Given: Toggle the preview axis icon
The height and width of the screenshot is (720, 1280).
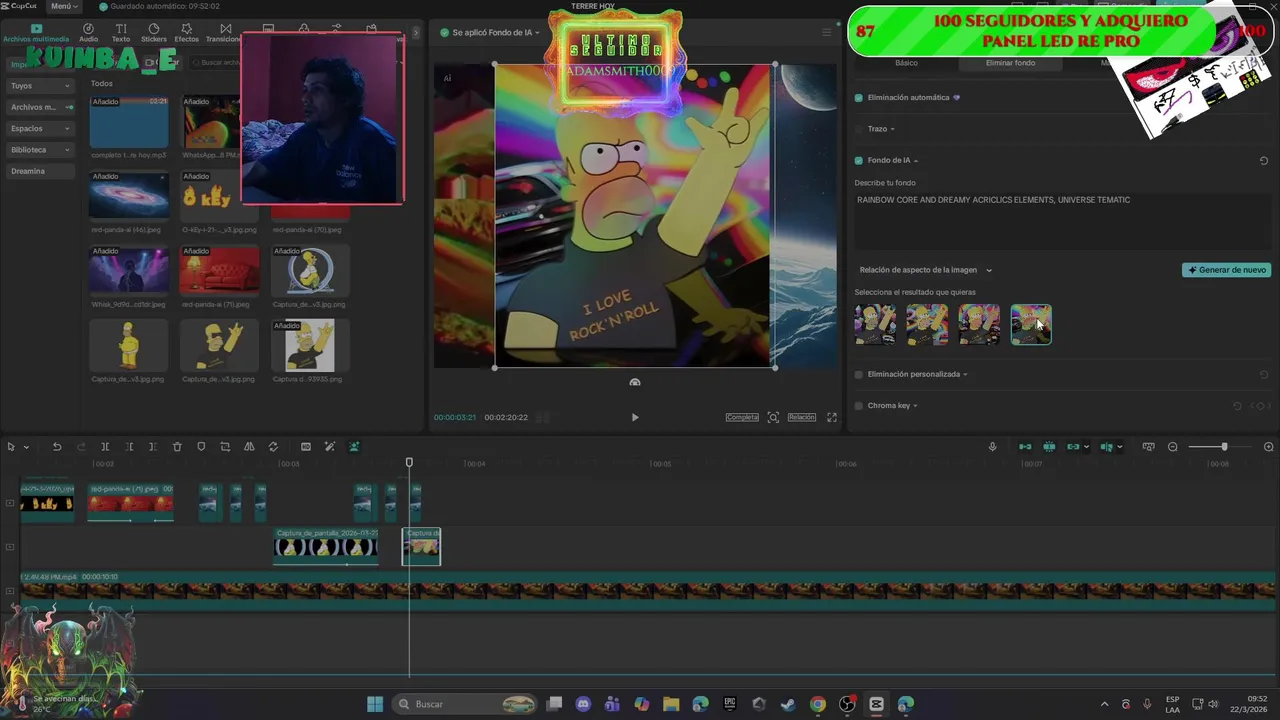Looking at the screenshot, I should (1106, 447).
